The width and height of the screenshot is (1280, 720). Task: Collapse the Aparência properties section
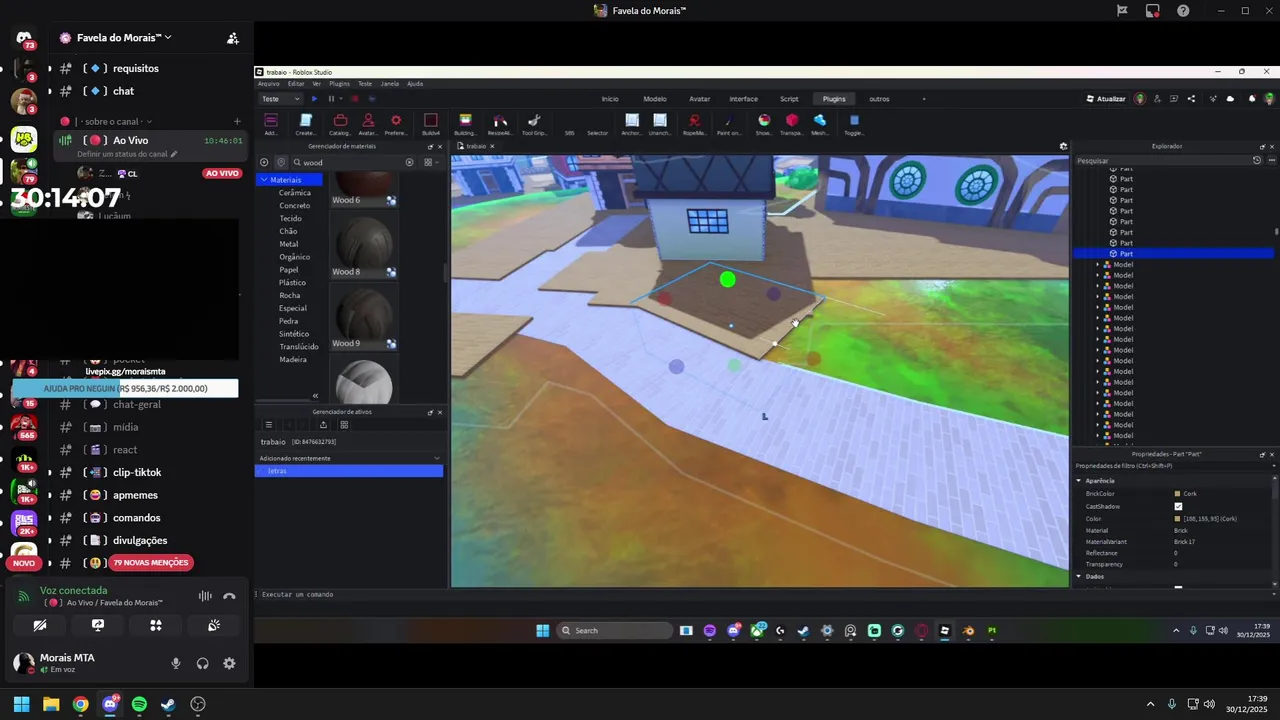tap(1079, 481)
